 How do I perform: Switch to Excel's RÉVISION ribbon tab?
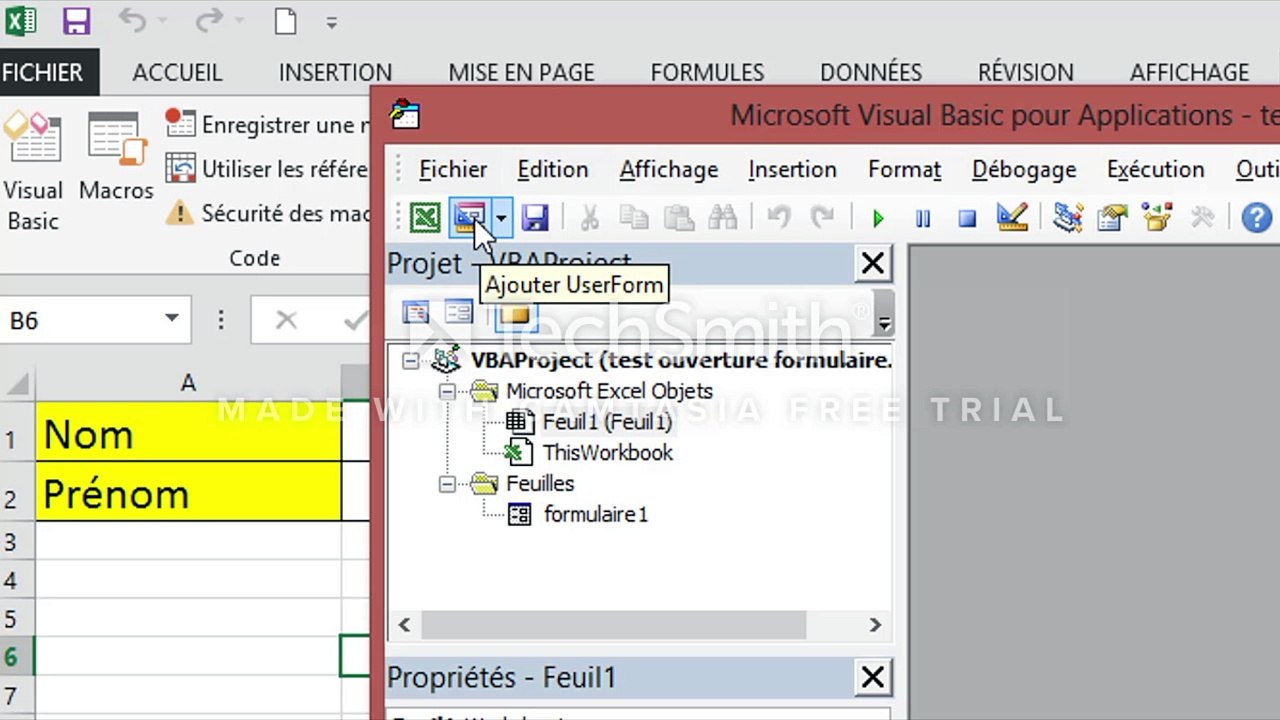pos(1025,73)
